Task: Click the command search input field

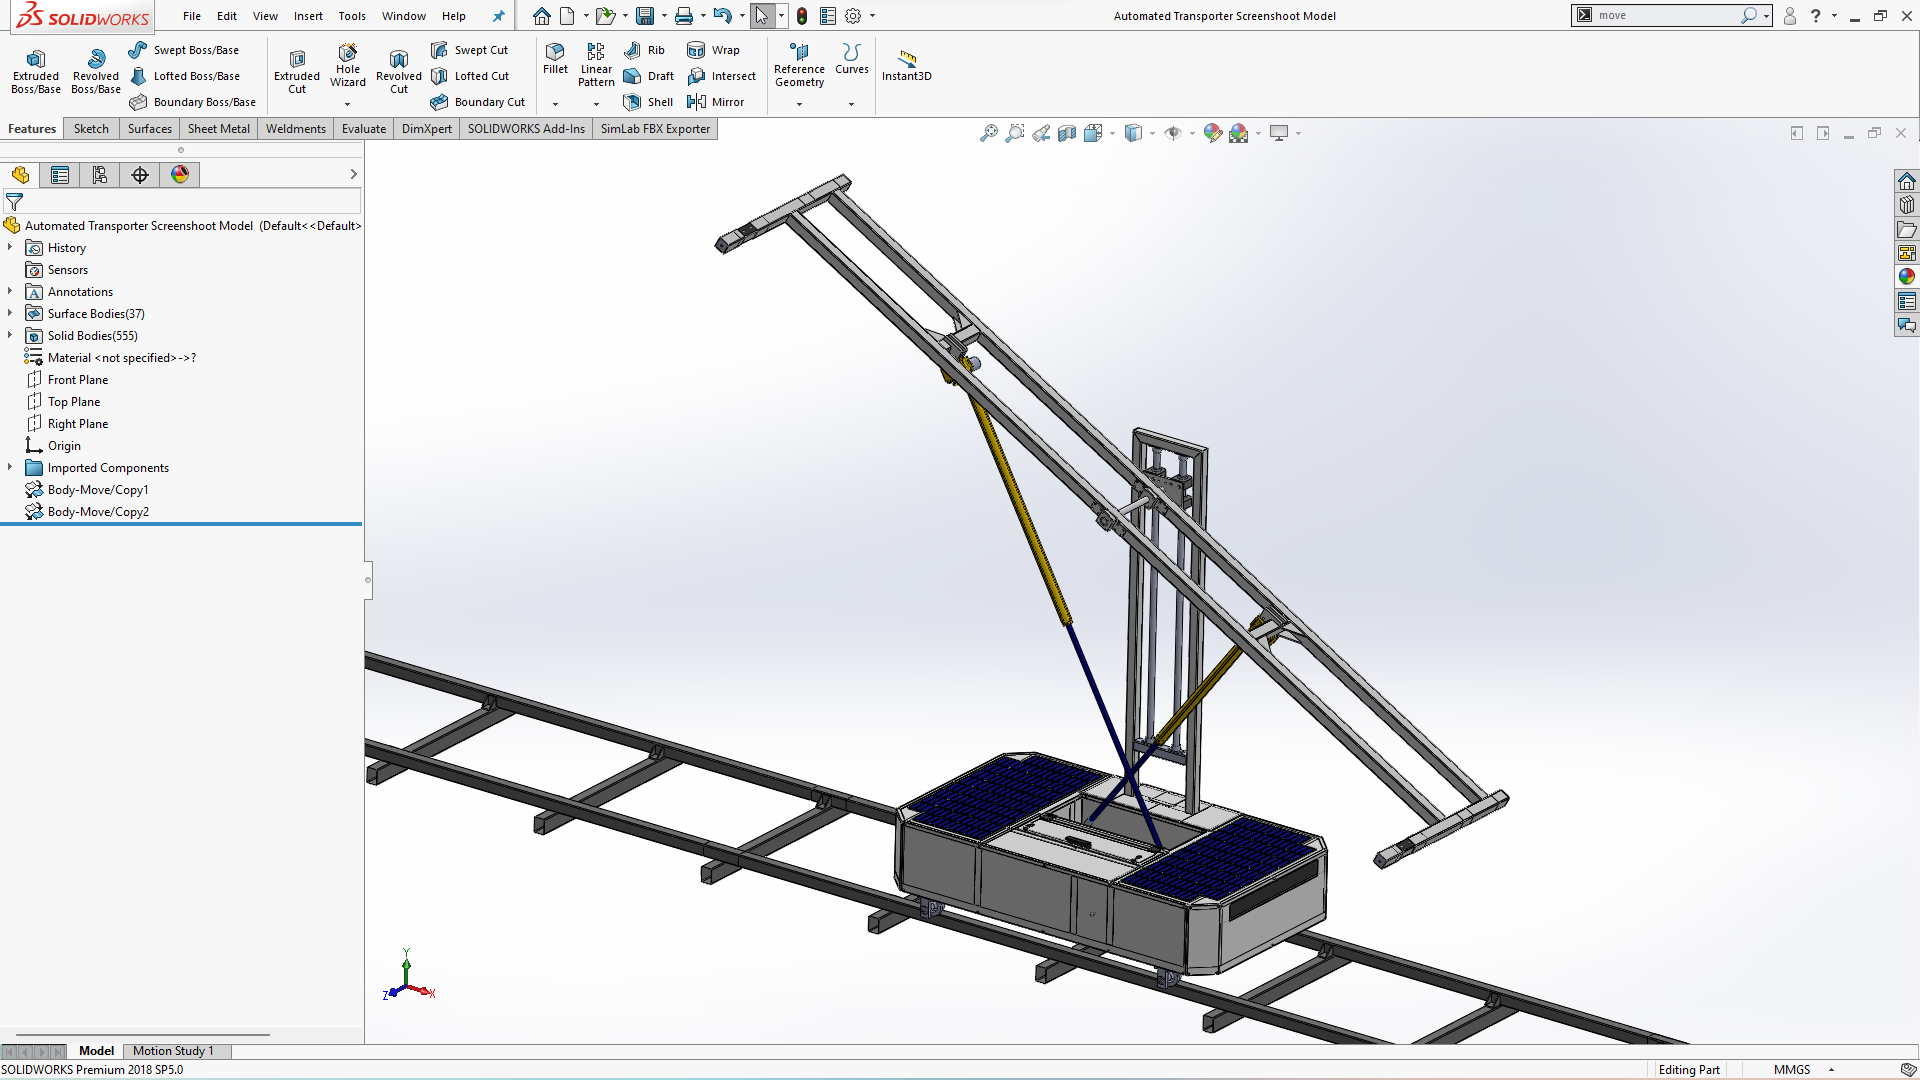Action: pyautogui.click(x=1665, y=15)
